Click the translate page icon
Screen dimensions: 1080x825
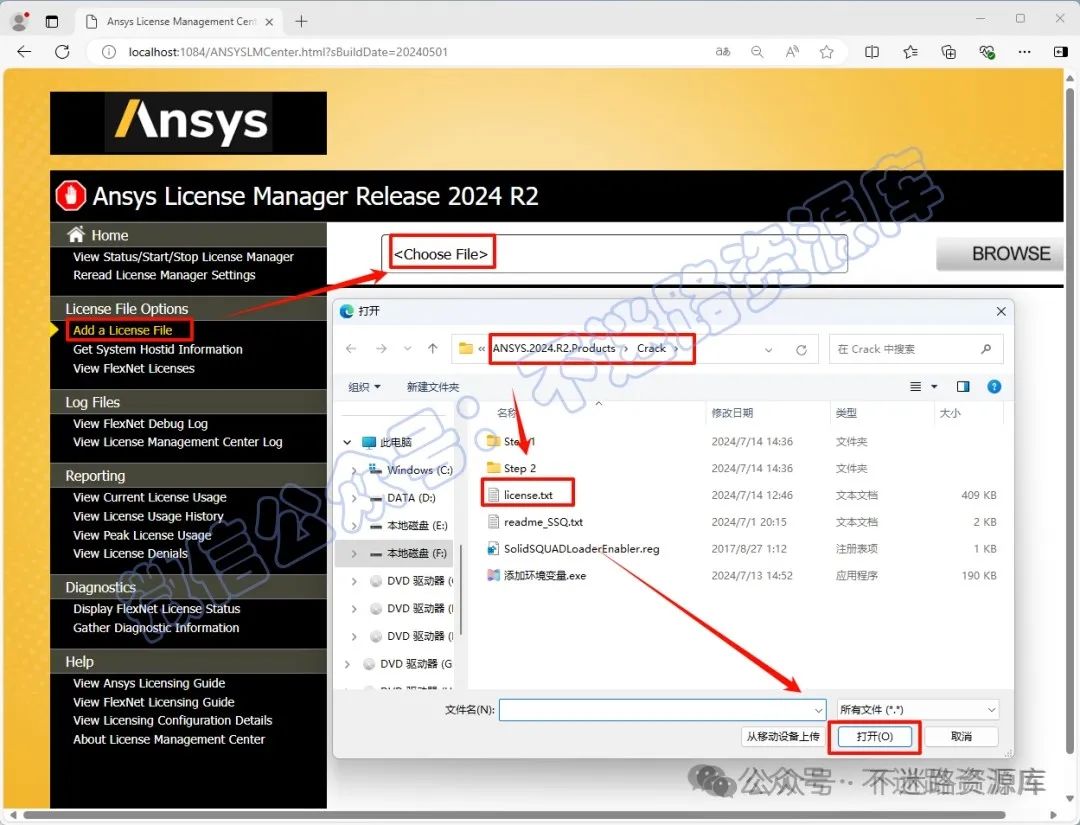pos(723,52)
